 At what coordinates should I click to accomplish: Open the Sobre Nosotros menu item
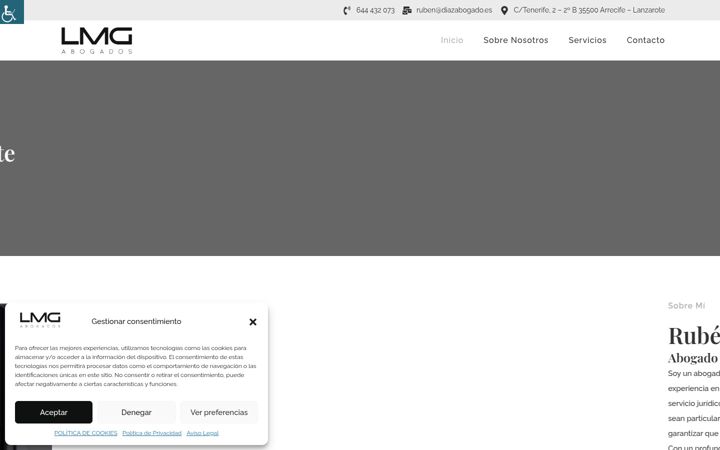point(516,40)
